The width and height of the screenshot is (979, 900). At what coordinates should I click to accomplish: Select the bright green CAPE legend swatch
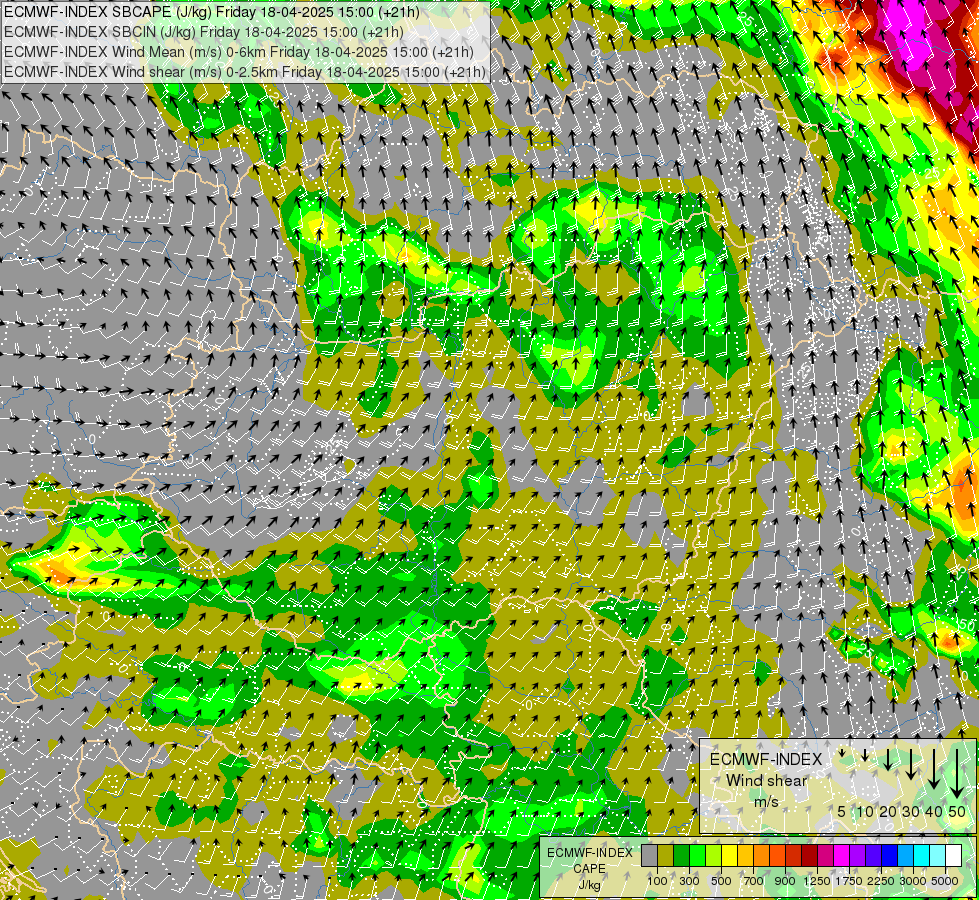(697, 855)
